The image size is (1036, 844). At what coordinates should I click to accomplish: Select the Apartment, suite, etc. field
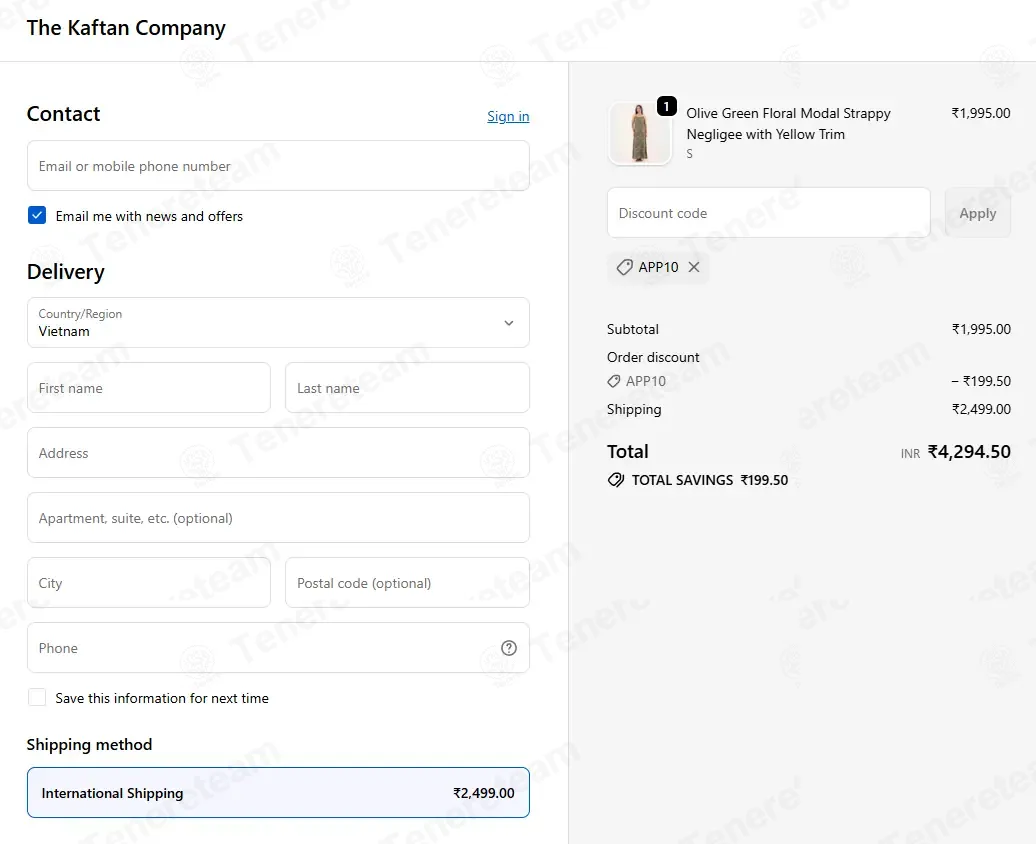point(278,518)
